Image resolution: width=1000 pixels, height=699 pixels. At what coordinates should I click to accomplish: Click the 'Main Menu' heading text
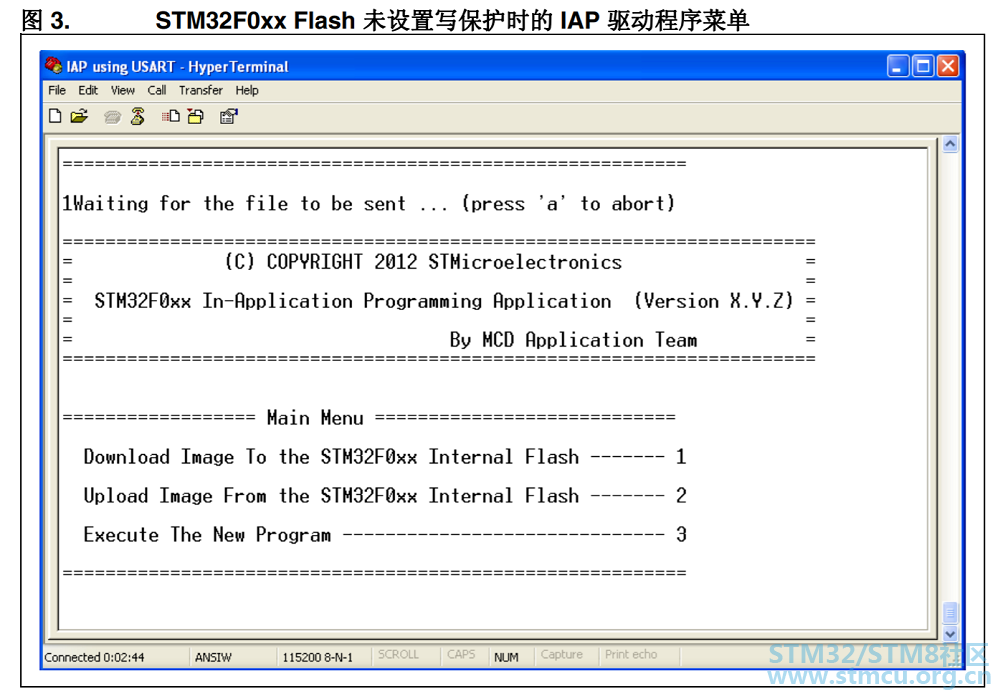click(315, 418)
